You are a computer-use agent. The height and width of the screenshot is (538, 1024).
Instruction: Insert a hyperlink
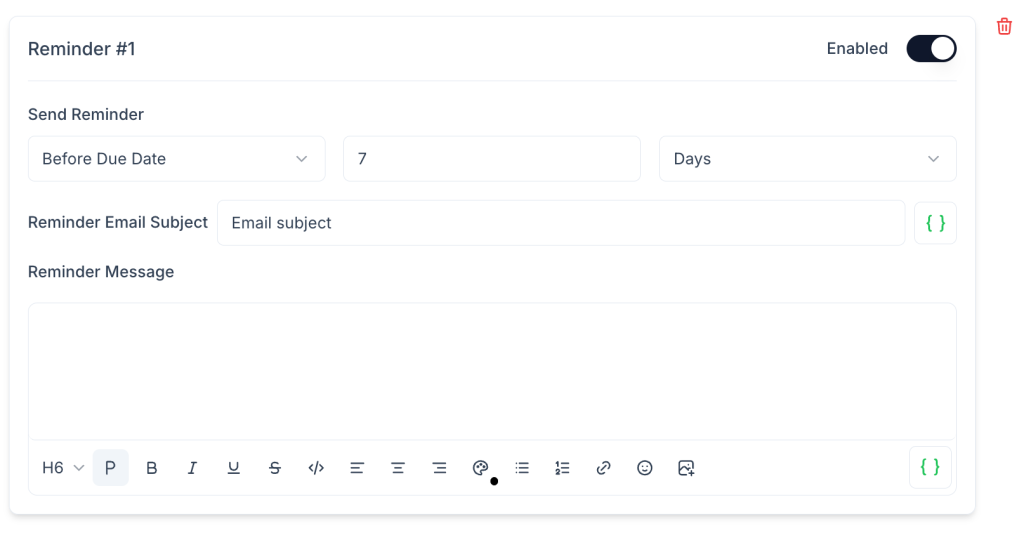603,468
